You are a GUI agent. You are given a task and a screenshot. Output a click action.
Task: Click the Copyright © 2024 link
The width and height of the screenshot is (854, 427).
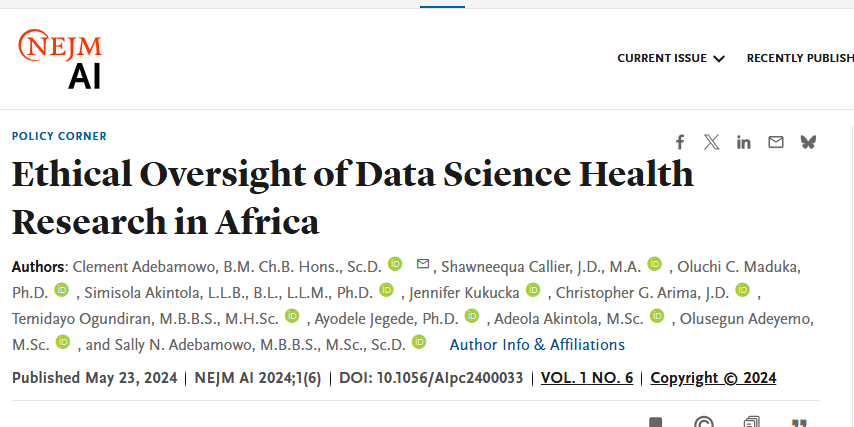(x=713, y=378)
